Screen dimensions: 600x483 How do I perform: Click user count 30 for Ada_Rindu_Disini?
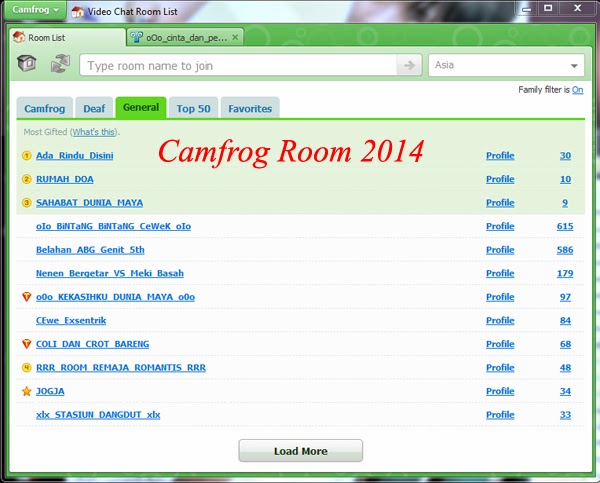[x=565, y=156]
